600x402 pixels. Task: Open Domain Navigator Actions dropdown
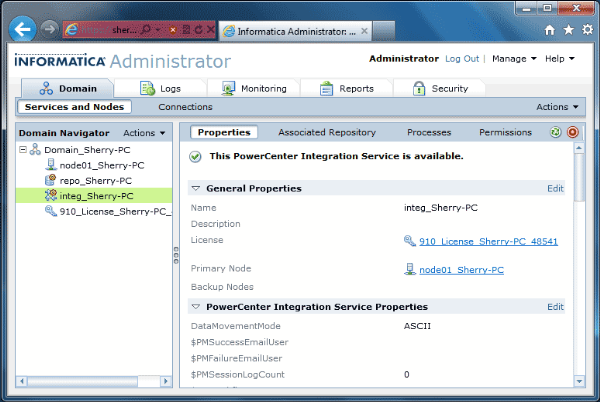144,133
